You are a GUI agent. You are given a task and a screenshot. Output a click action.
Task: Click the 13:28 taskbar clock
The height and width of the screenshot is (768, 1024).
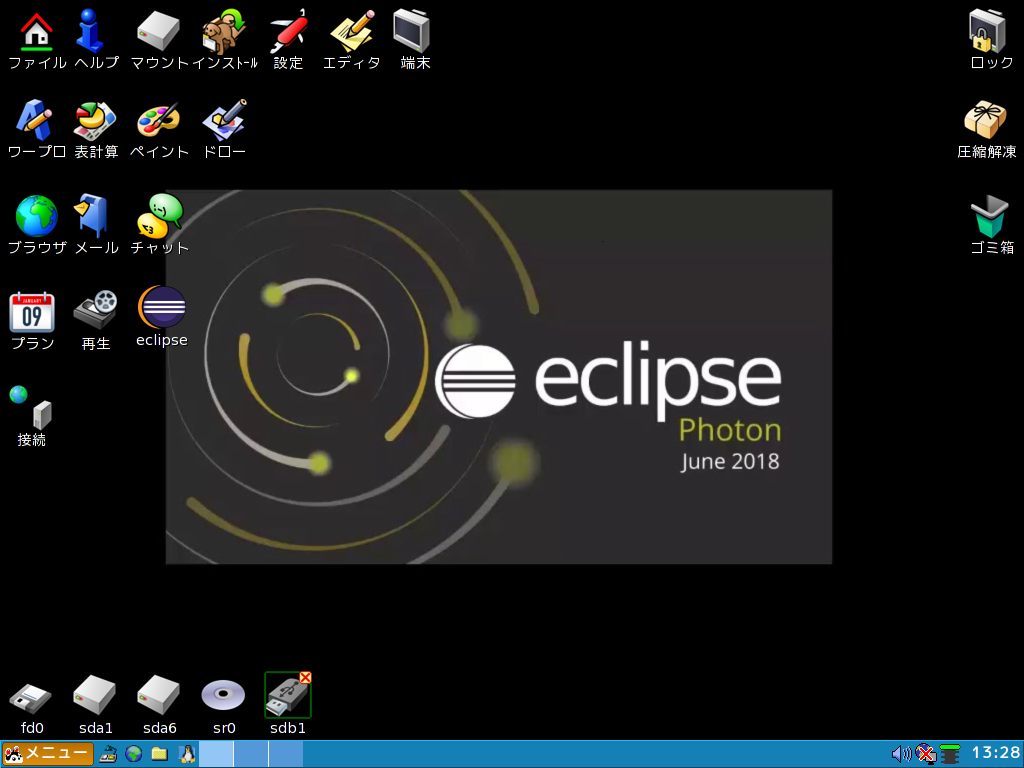(995, 753)
